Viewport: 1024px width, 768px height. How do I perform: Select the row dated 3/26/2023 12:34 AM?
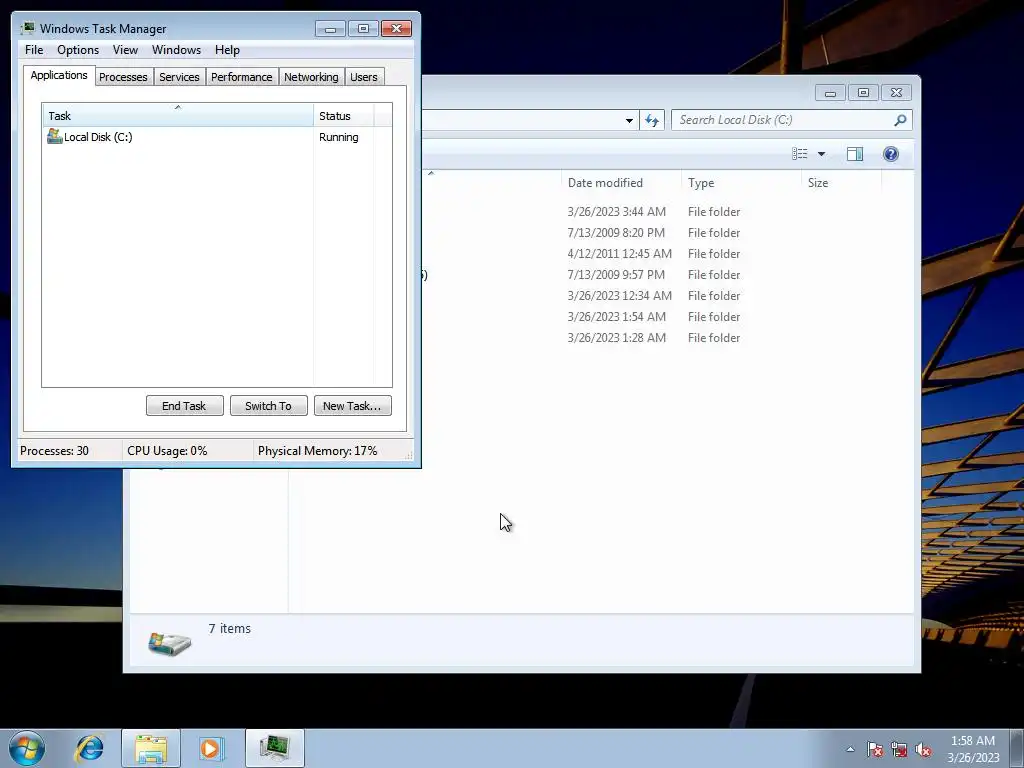[x=653, y=295]
